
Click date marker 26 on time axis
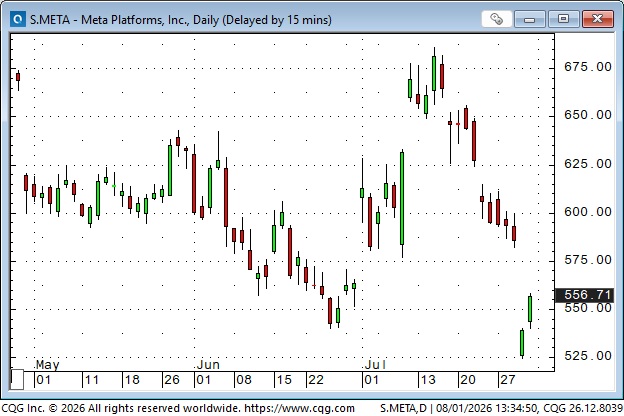point(172,380)
